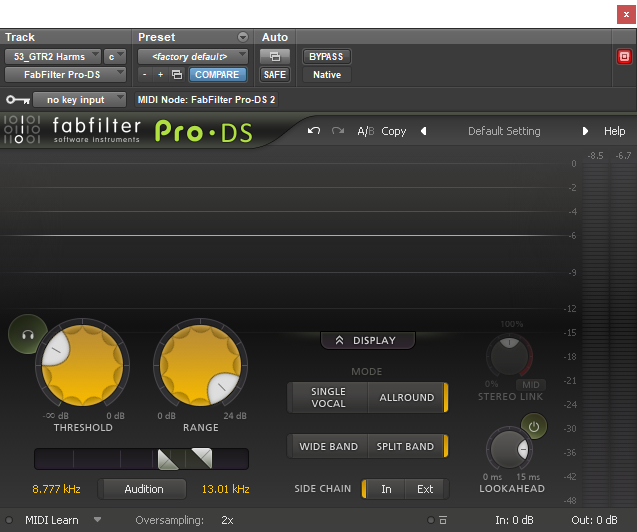
Task: Select WIDE BAND processing
Action: pos(328,446)
